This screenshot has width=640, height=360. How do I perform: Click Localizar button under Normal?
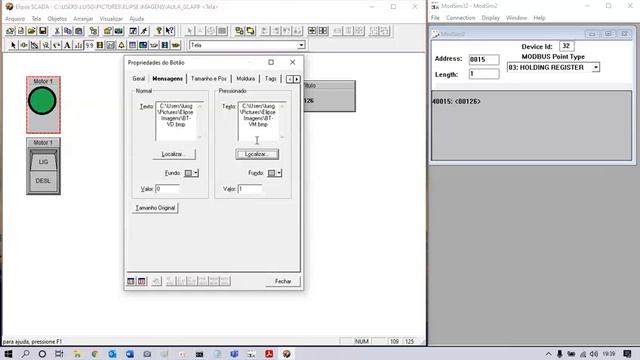click(x=174, y=154)
